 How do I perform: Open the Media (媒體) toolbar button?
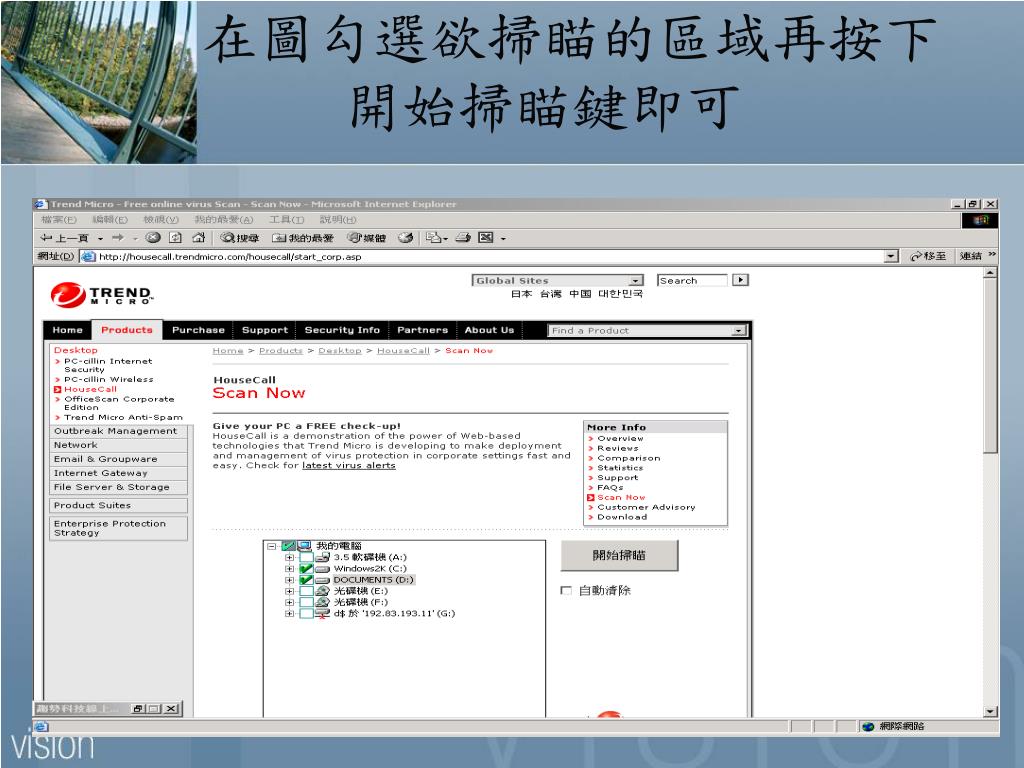pyautogui.click(x=366, y=238)
